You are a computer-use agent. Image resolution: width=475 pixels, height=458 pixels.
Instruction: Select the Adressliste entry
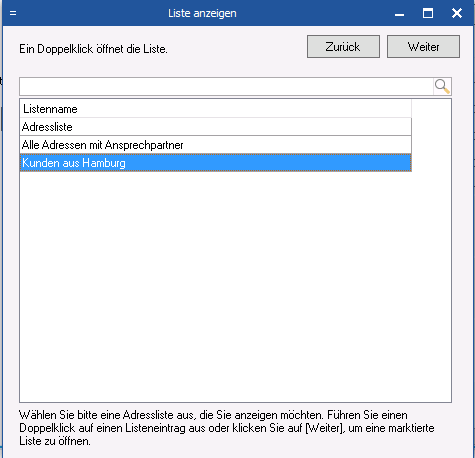click(x=215, y=127)
